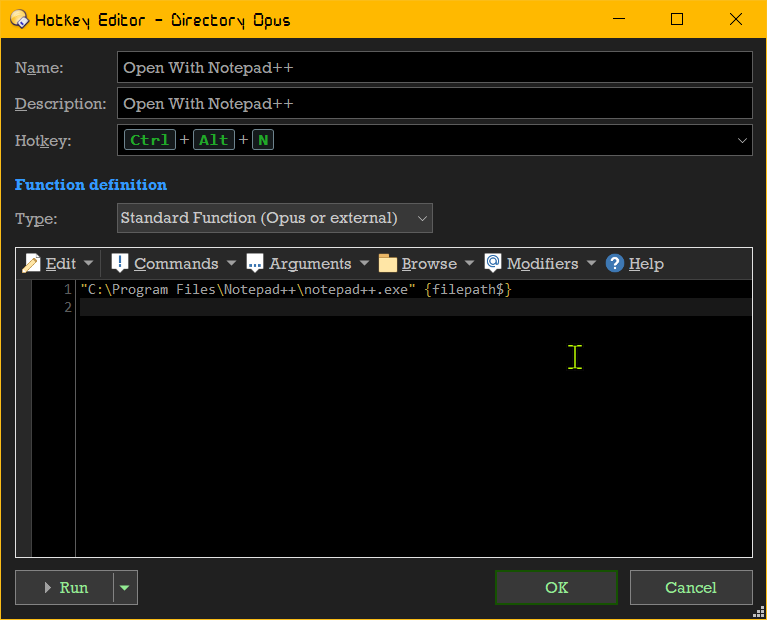Minimize the Hotkey Editor window
This screenshot has width=767, height=620.
[619, 19]
